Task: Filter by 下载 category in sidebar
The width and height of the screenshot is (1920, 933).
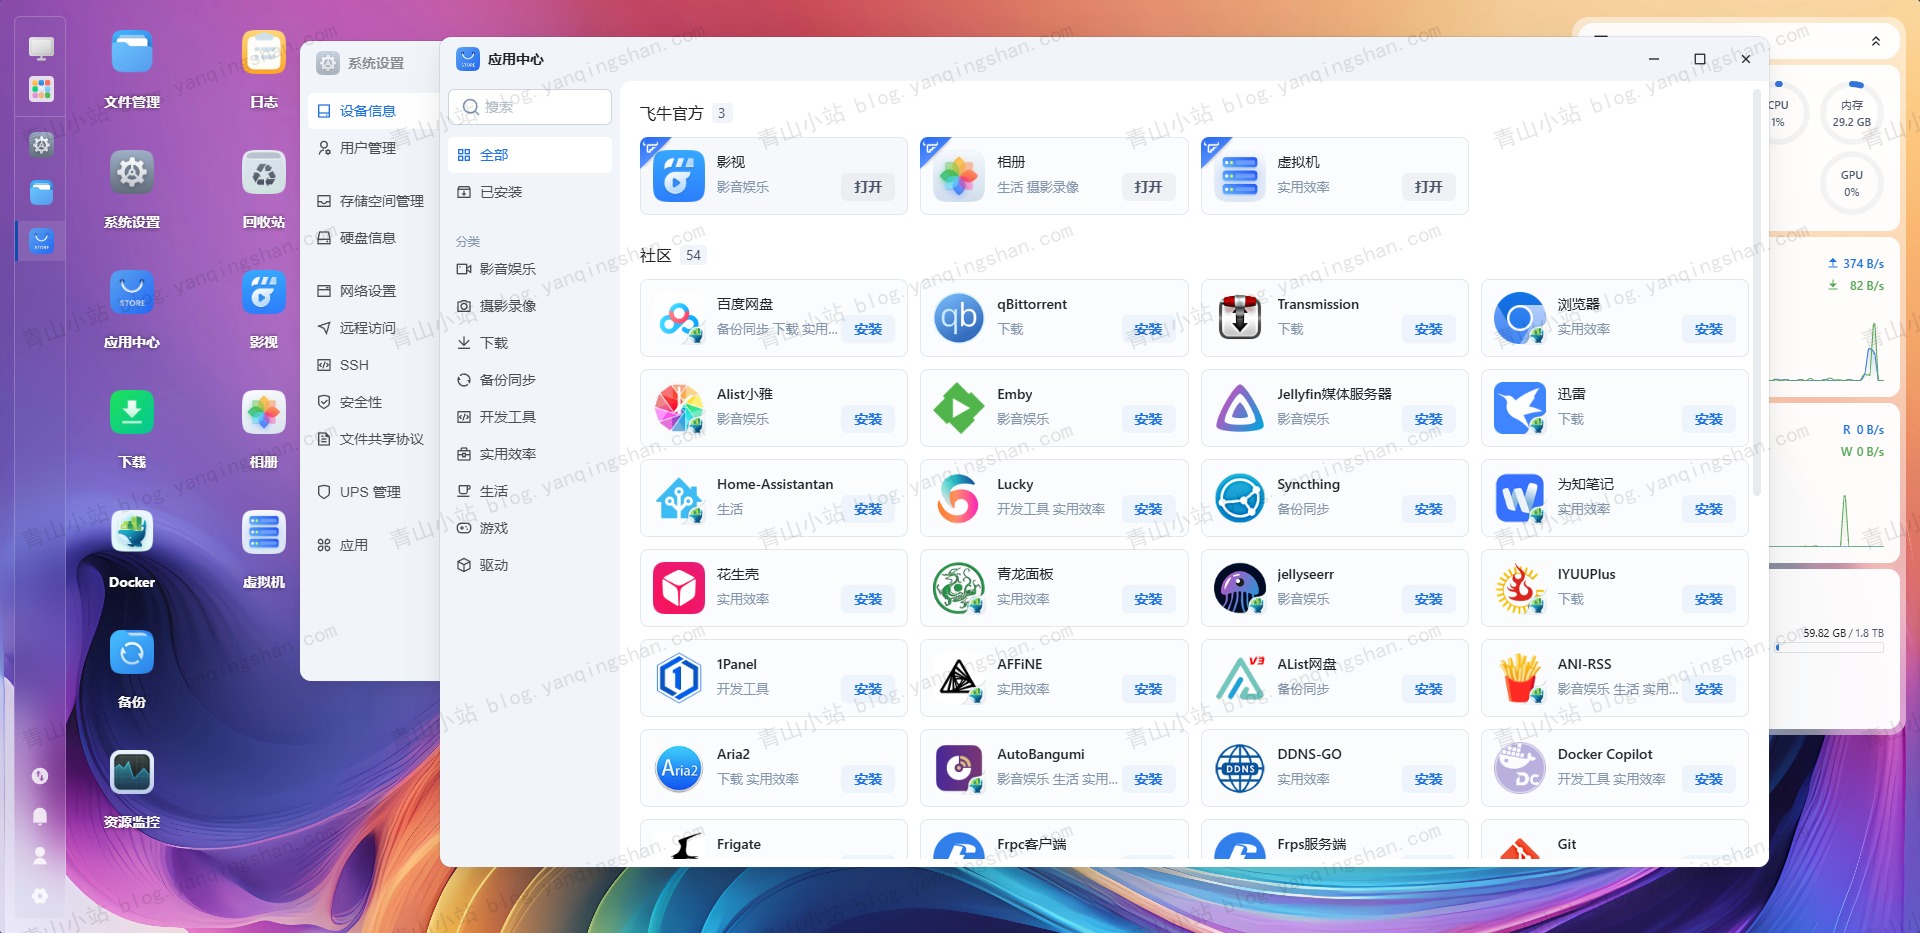Action: (x=530, y=343)
